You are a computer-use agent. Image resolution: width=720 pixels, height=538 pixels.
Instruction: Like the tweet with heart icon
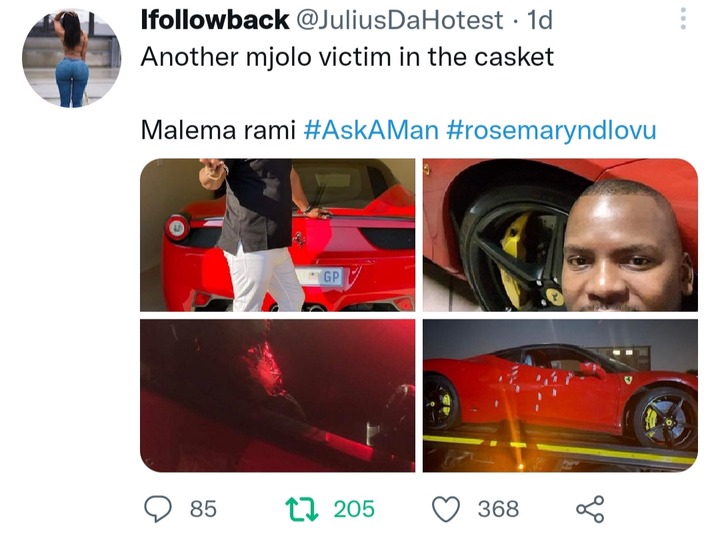[446, 509]
